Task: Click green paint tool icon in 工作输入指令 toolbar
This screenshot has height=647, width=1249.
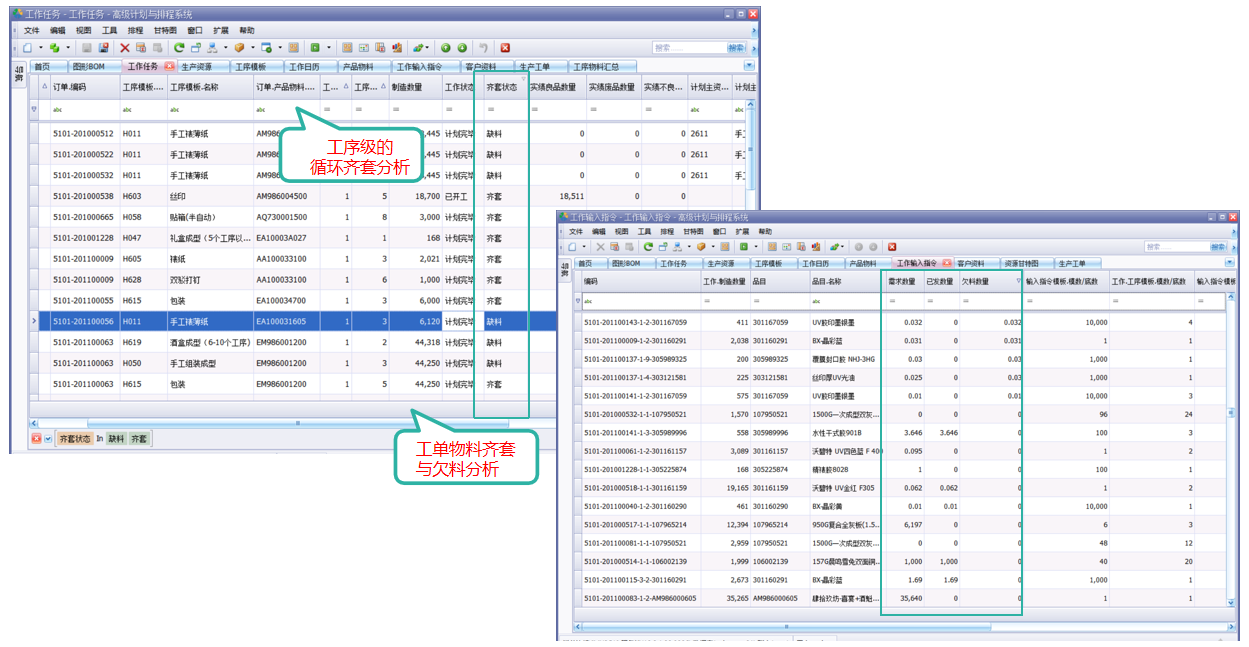Action: coord(833,246)
